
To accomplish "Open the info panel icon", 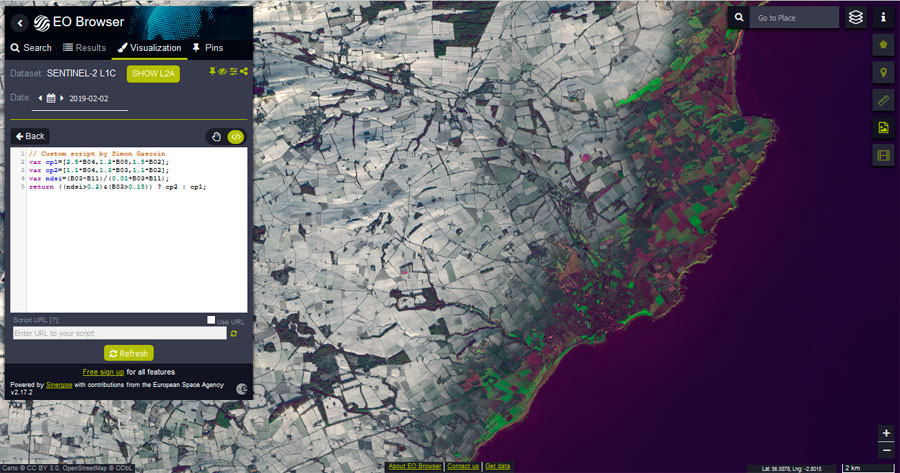I will 883,18.
